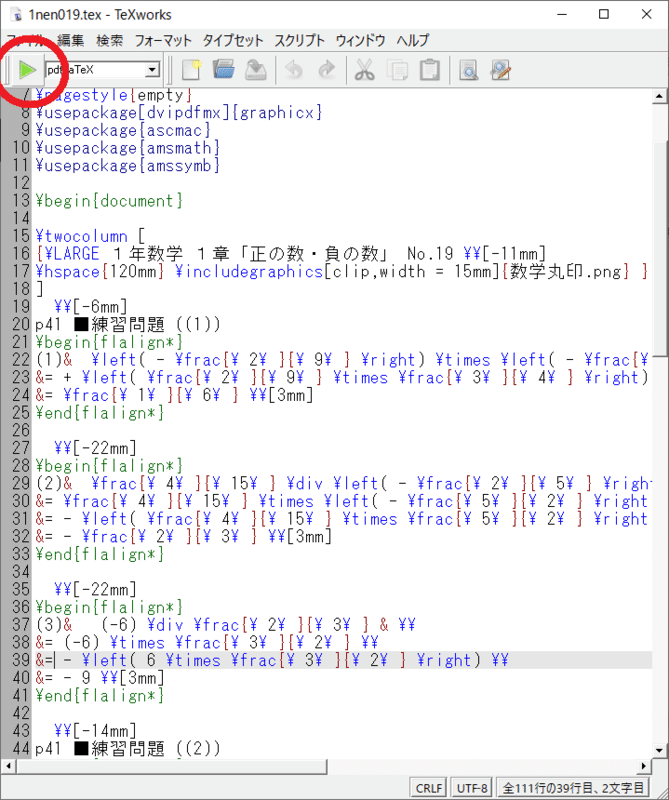The width and height of the screenshot is (669, 800).
Task: Maximize the TeXworks window
Action: coord(604,14)
